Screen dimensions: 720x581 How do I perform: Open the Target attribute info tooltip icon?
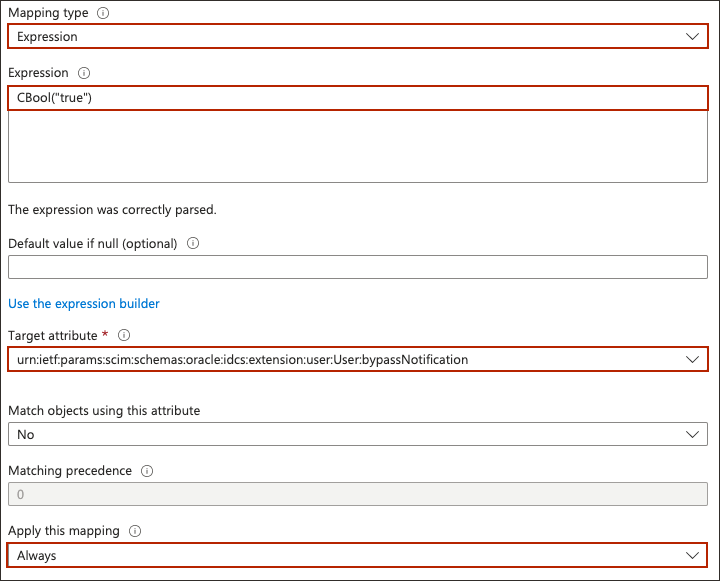124,335
